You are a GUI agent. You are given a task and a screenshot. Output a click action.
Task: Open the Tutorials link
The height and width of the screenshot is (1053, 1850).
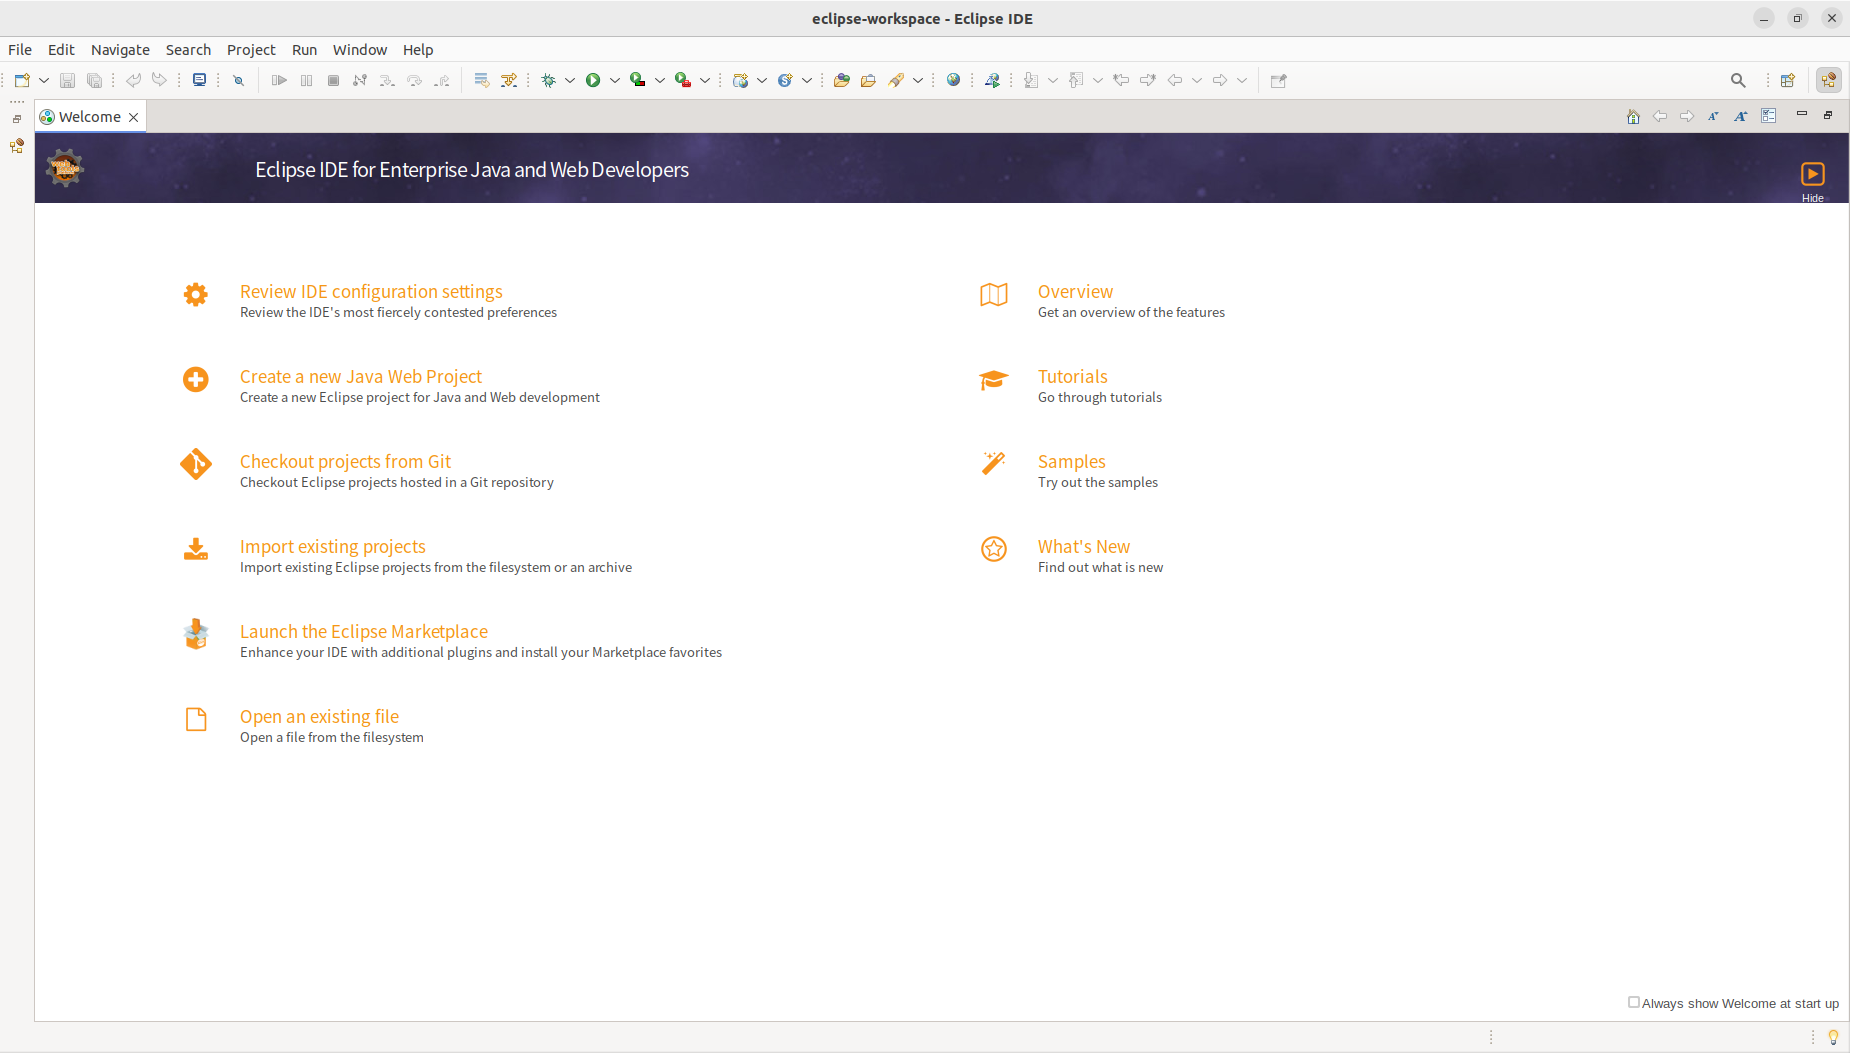point(1073,376)
